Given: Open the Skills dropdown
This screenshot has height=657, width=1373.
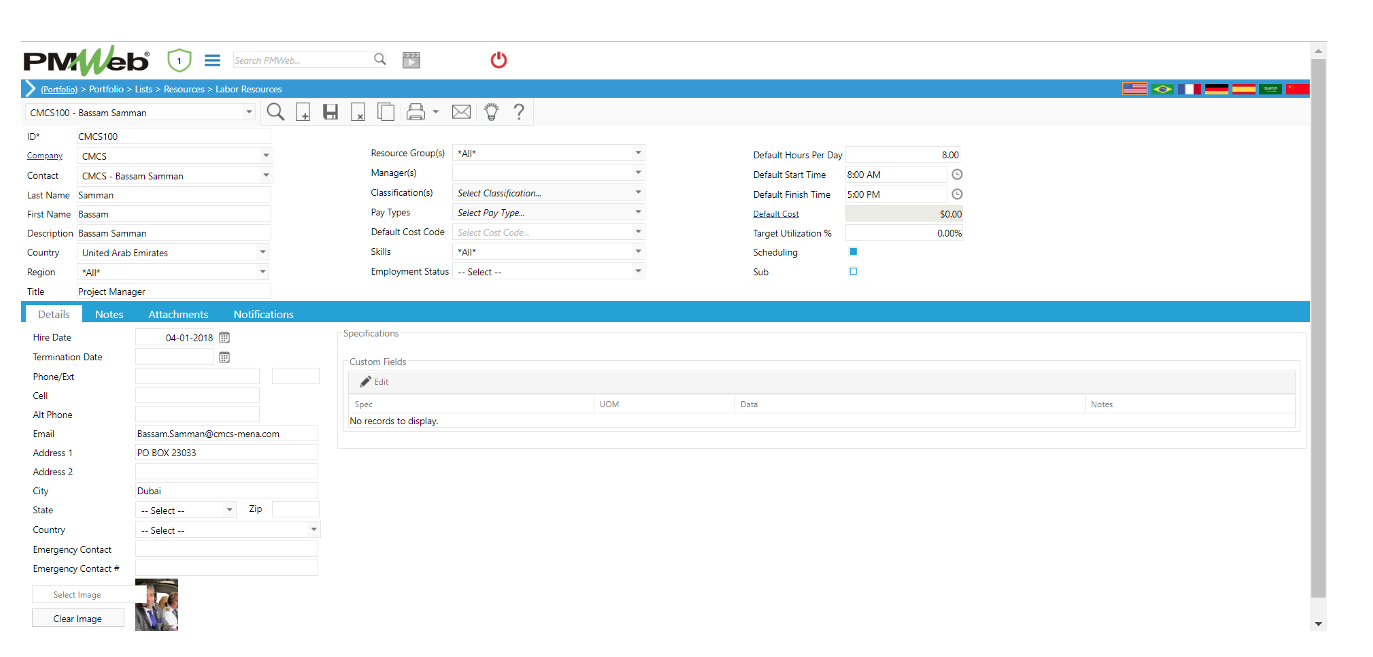Looking at the screenshot, I should coord(638,252).
